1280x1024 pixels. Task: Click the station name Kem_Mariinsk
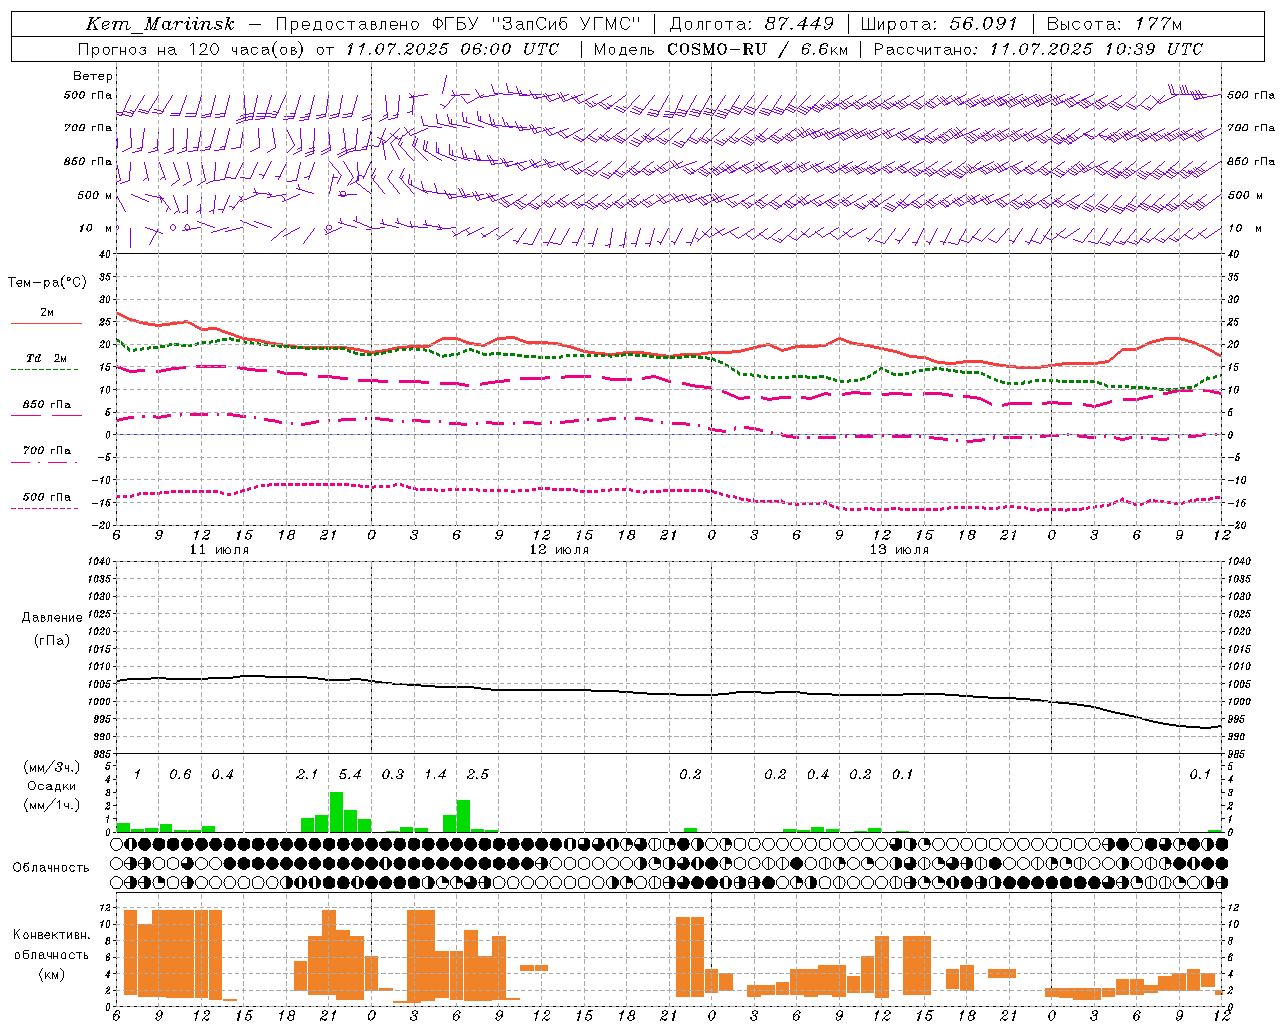click(160, 24)
